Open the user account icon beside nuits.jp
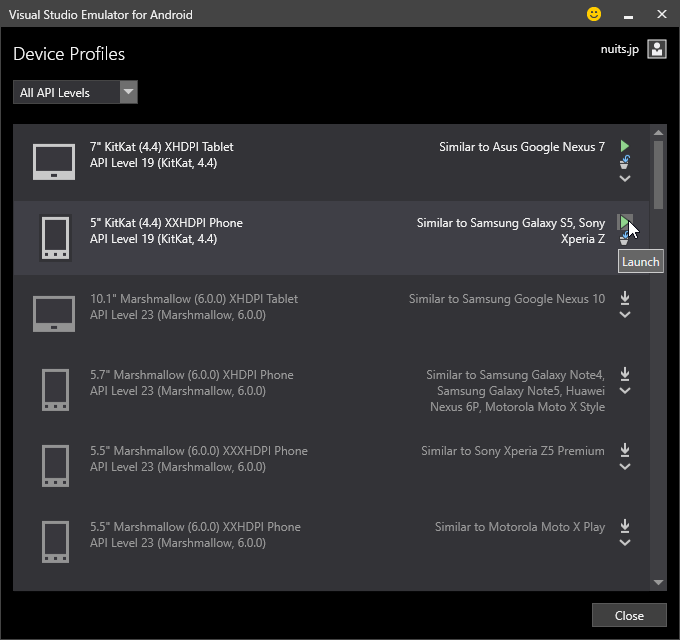This screenshot has width=680, height=640. 657,49
